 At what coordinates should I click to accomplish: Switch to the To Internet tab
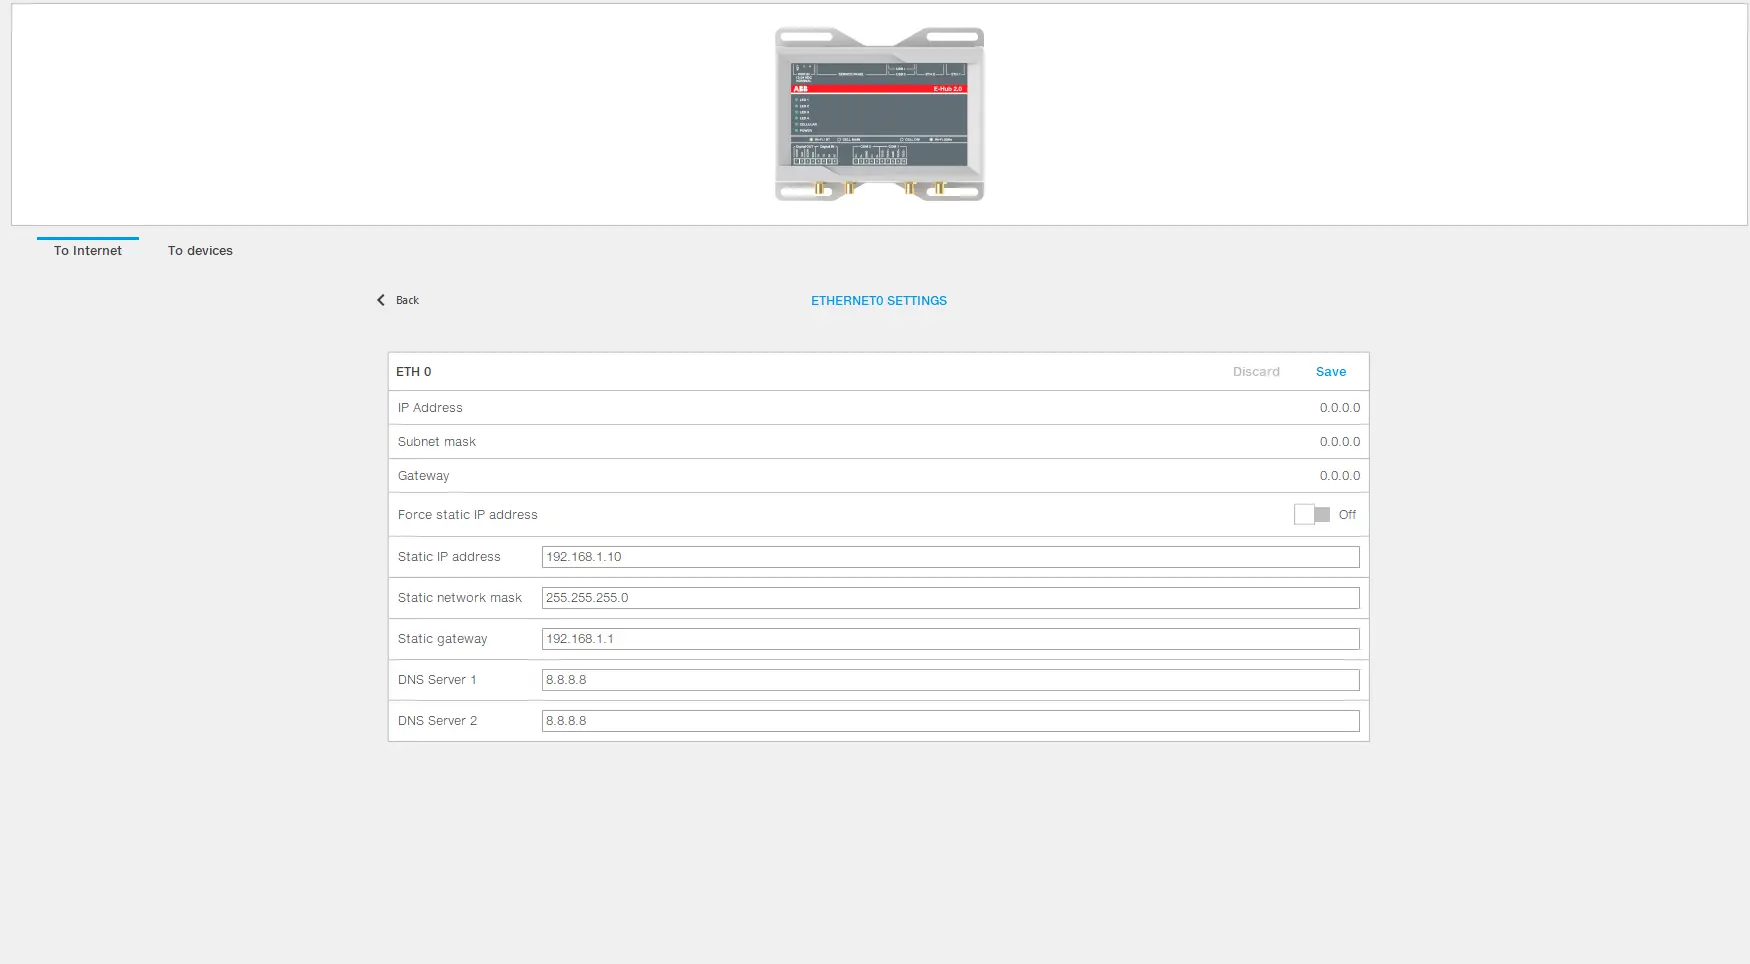(88, 251)
